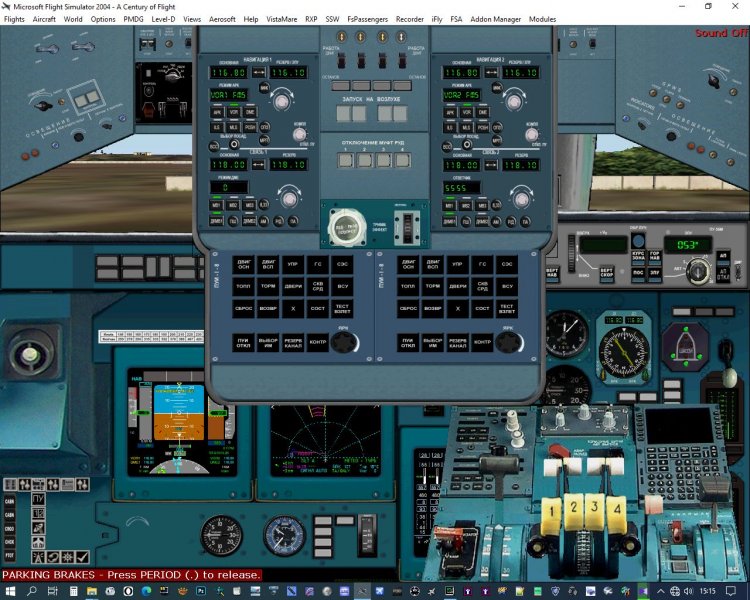The image size is (750, 600).
Task: Click the 5555 transponder code display
Action: tap(460, 187)
